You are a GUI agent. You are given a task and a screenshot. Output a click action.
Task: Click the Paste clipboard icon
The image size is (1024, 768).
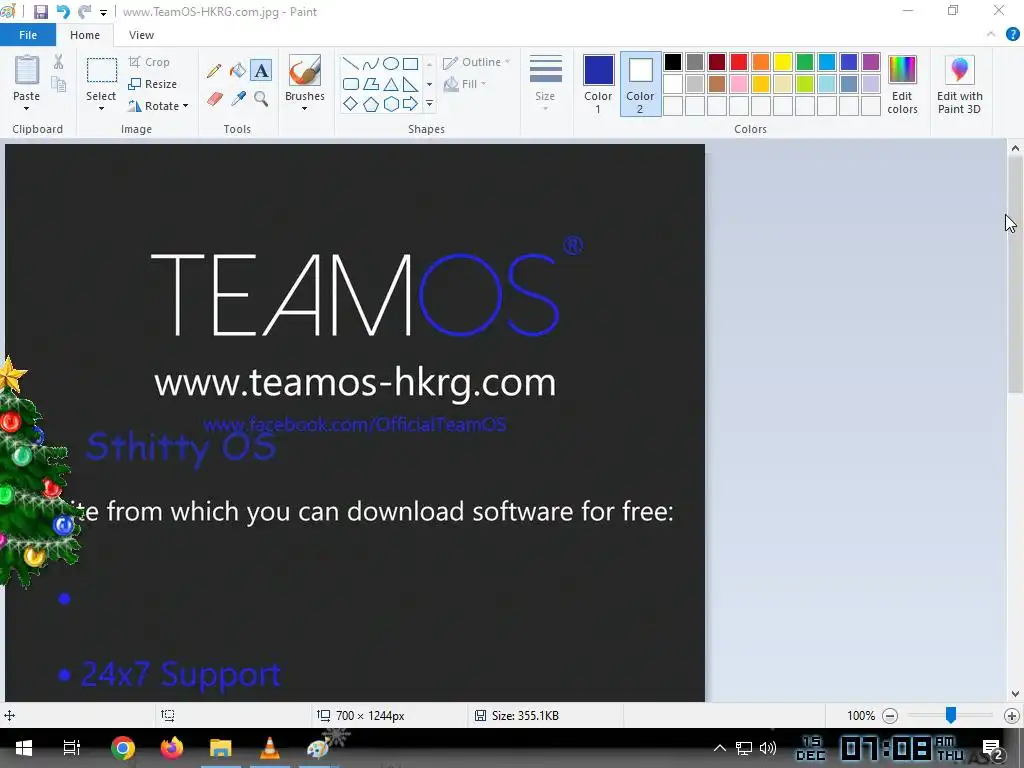tap(27, 71)
